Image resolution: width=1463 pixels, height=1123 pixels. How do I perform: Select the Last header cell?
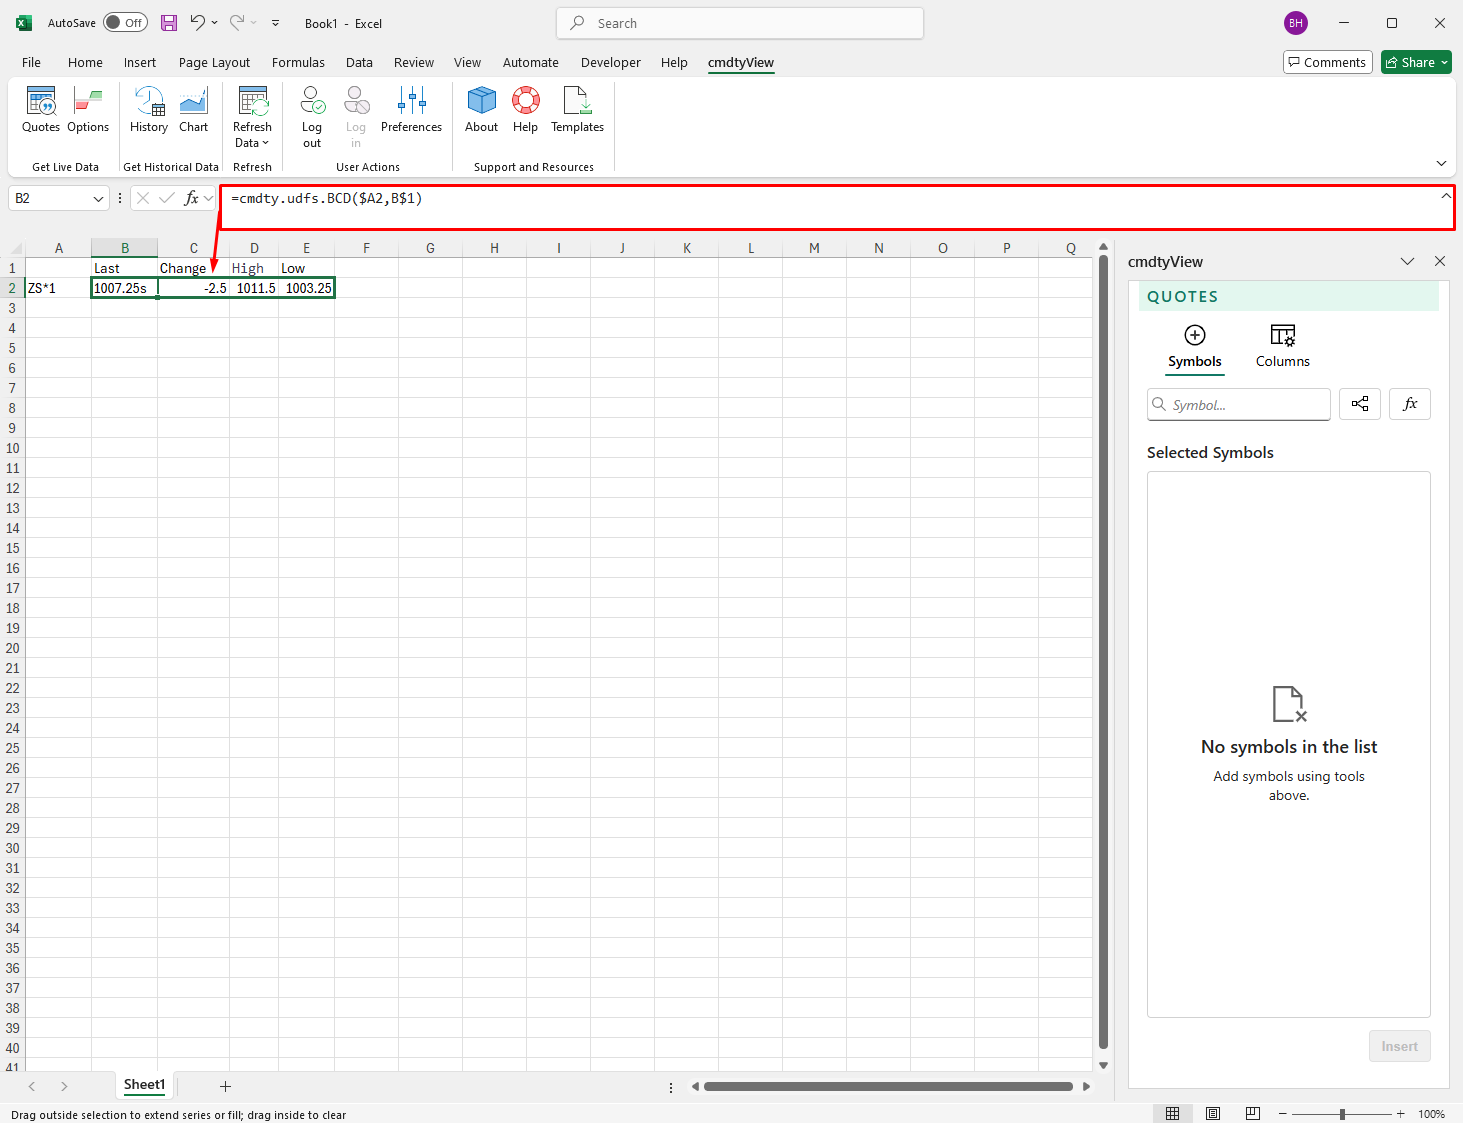click(x=124, y=268)
